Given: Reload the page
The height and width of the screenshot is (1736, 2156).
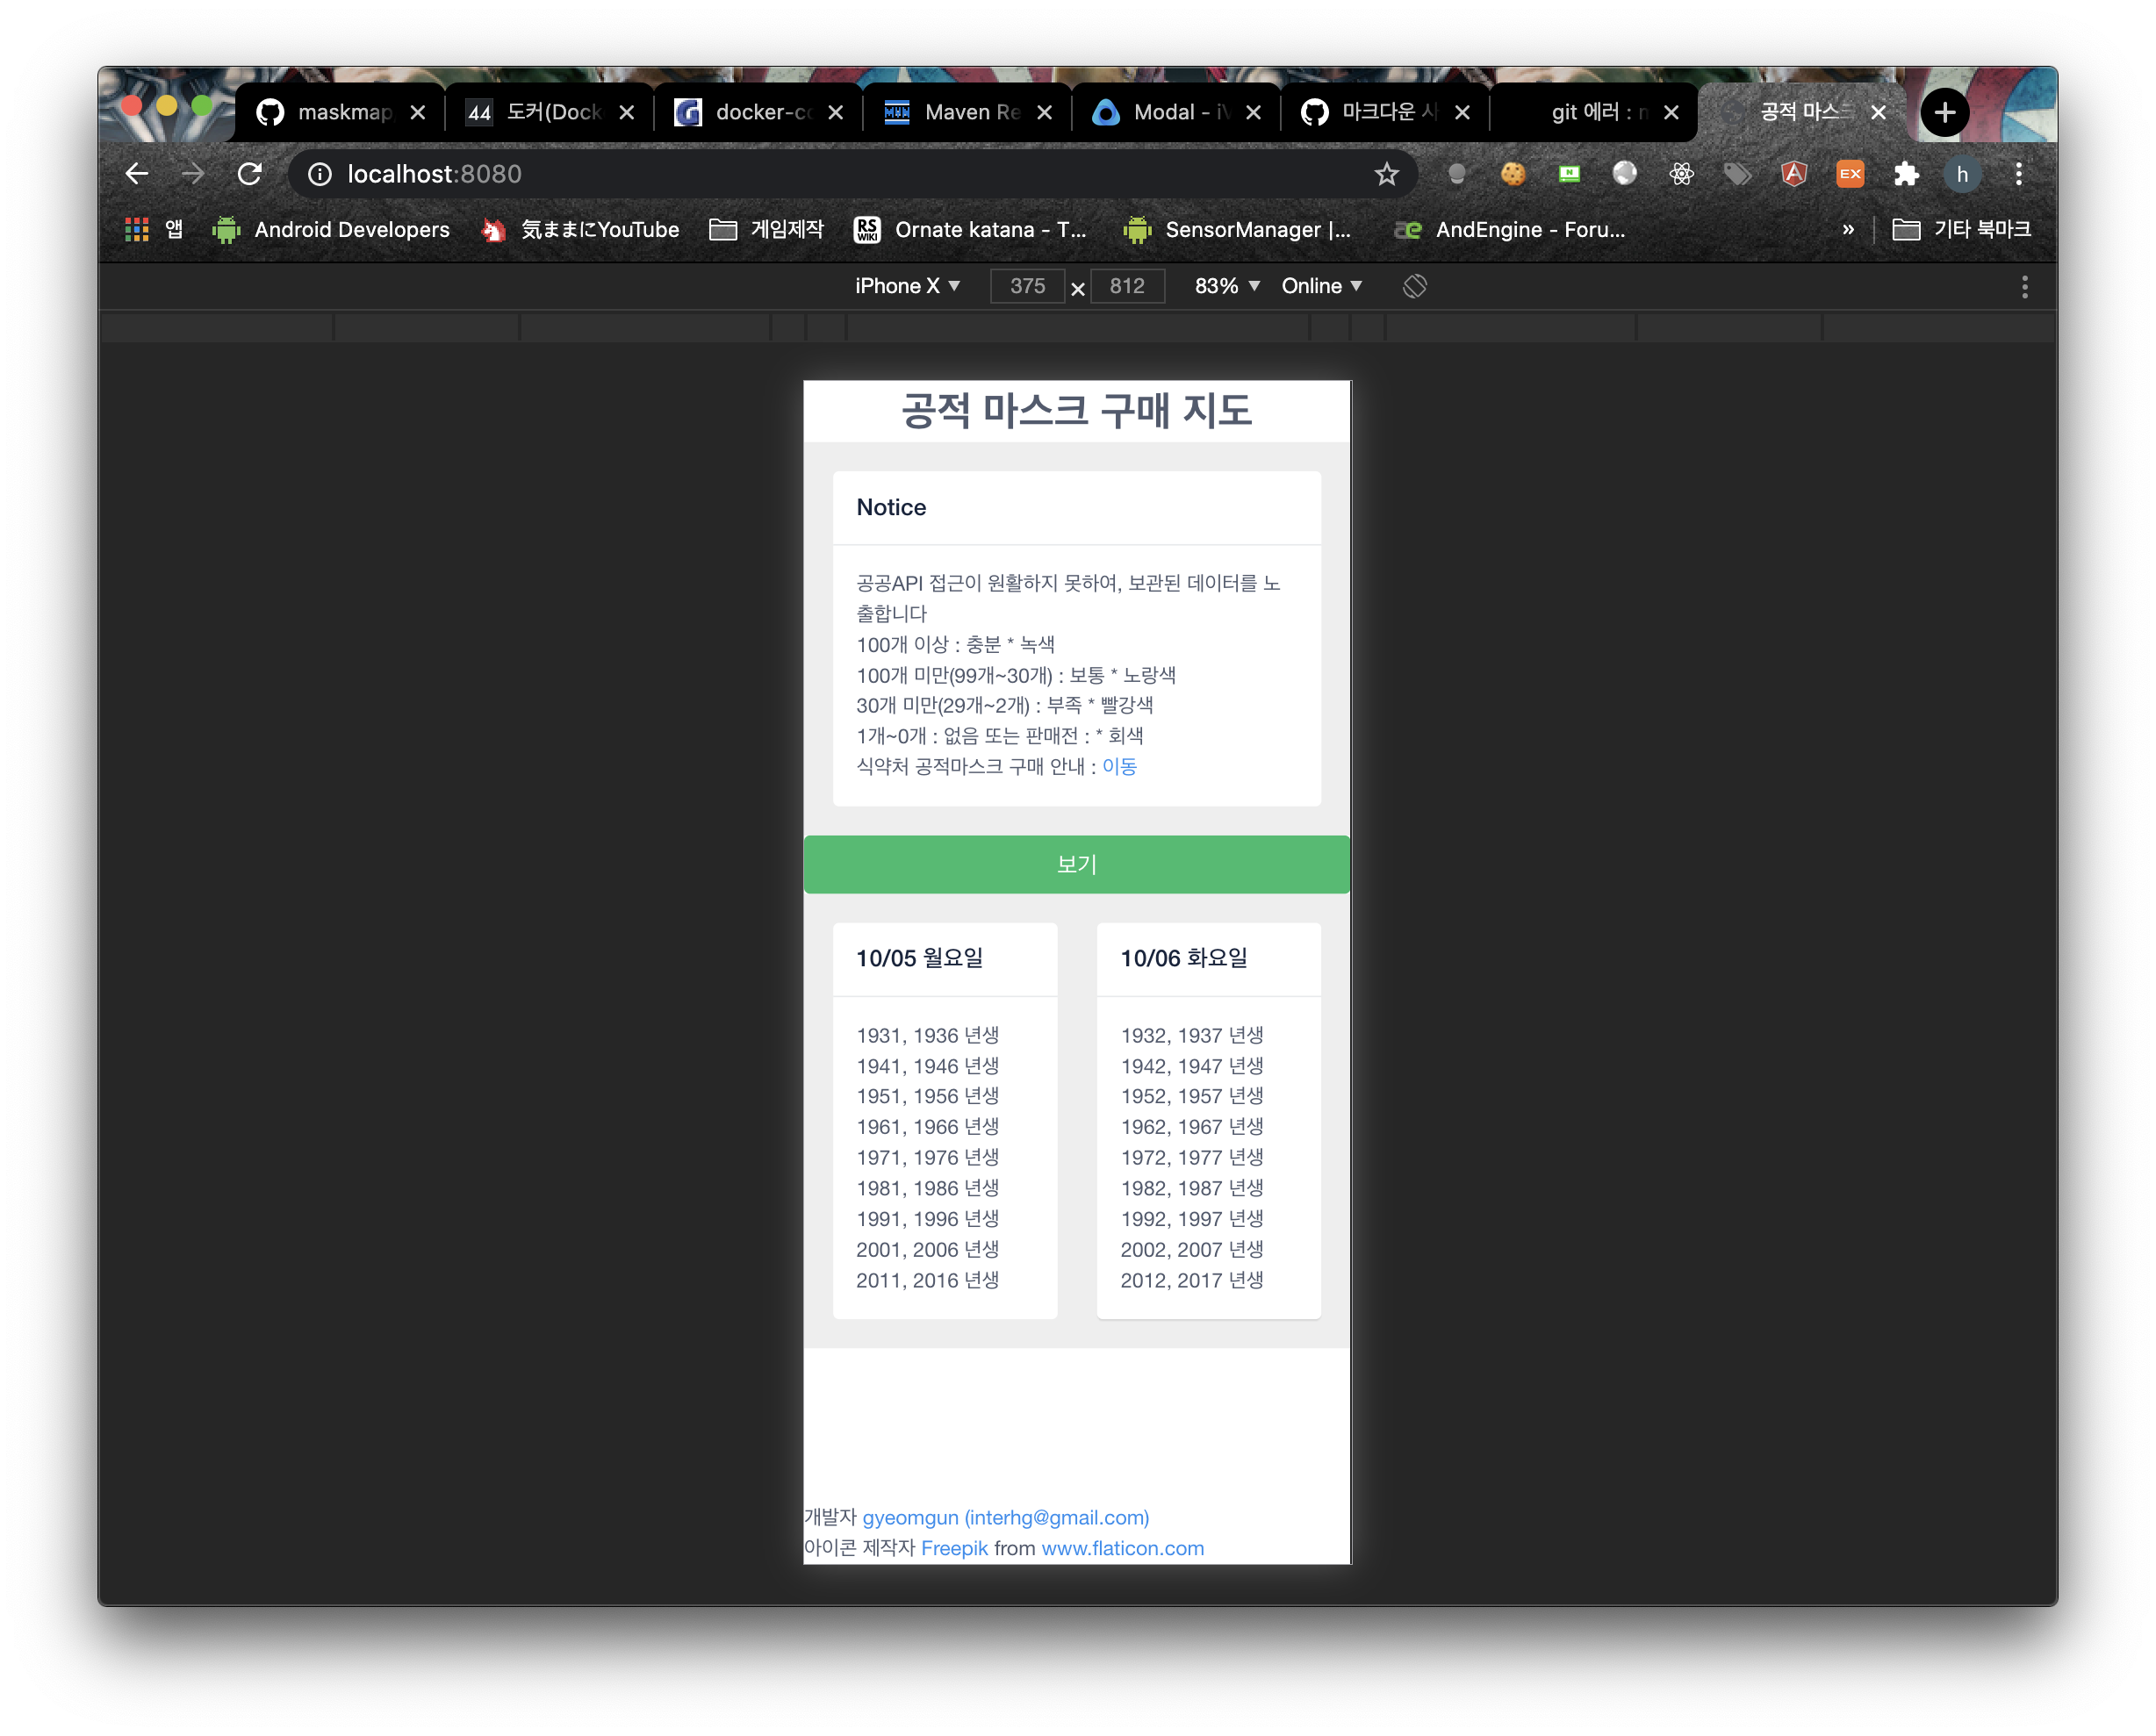Looking at the screenshot, I should click(x=250, y=173).
